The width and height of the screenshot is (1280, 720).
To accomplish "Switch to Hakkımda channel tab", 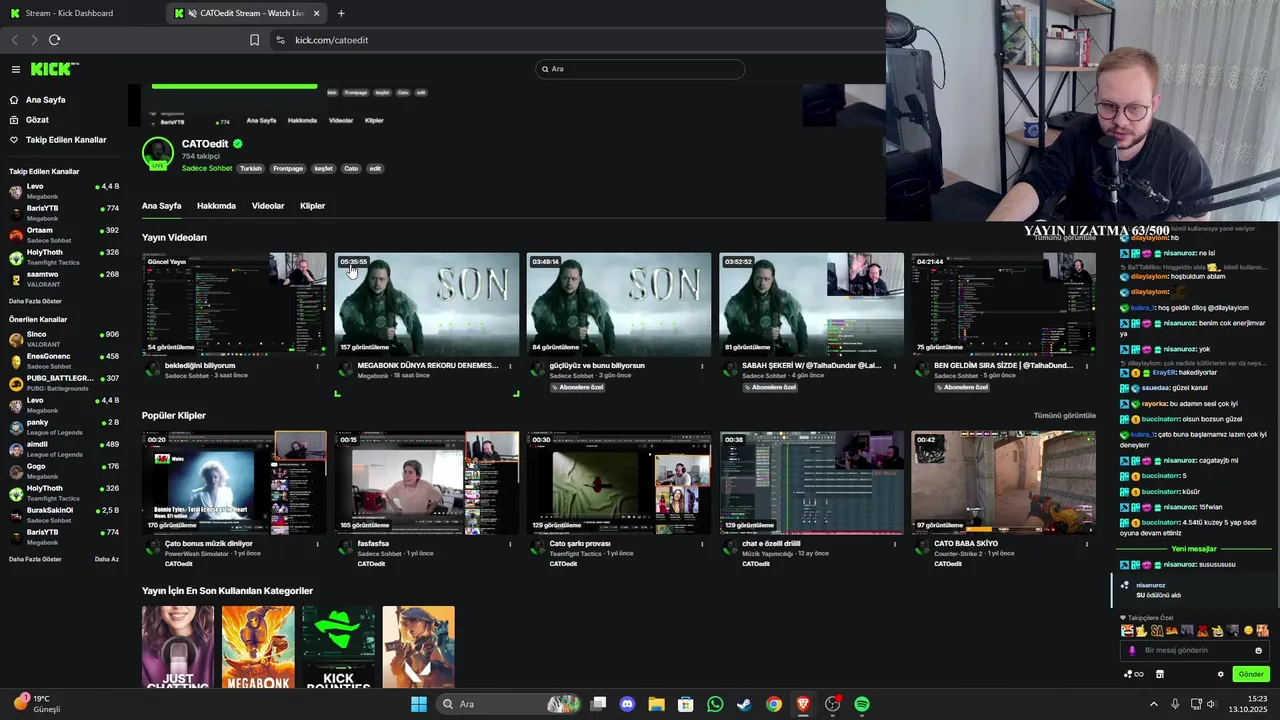I will [216, 206].
